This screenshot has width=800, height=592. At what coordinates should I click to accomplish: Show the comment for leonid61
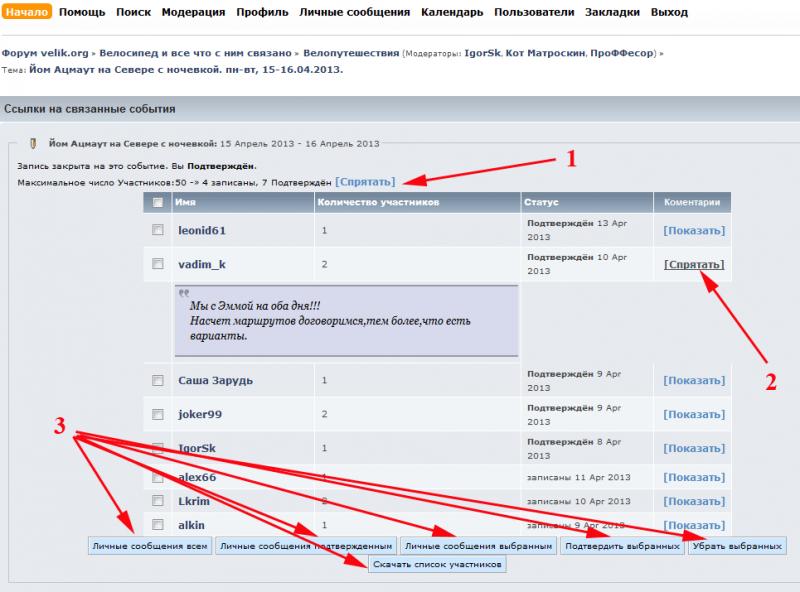pos(693,231)
